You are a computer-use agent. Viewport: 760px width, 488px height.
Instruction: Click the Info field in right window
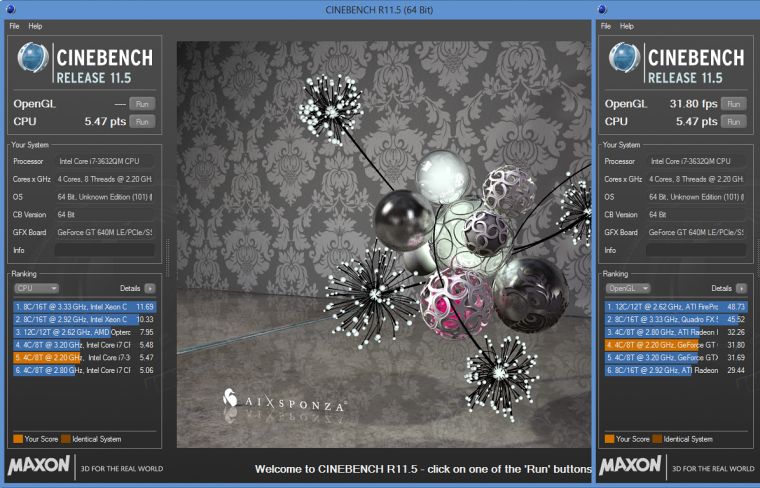tap(696, 250)
